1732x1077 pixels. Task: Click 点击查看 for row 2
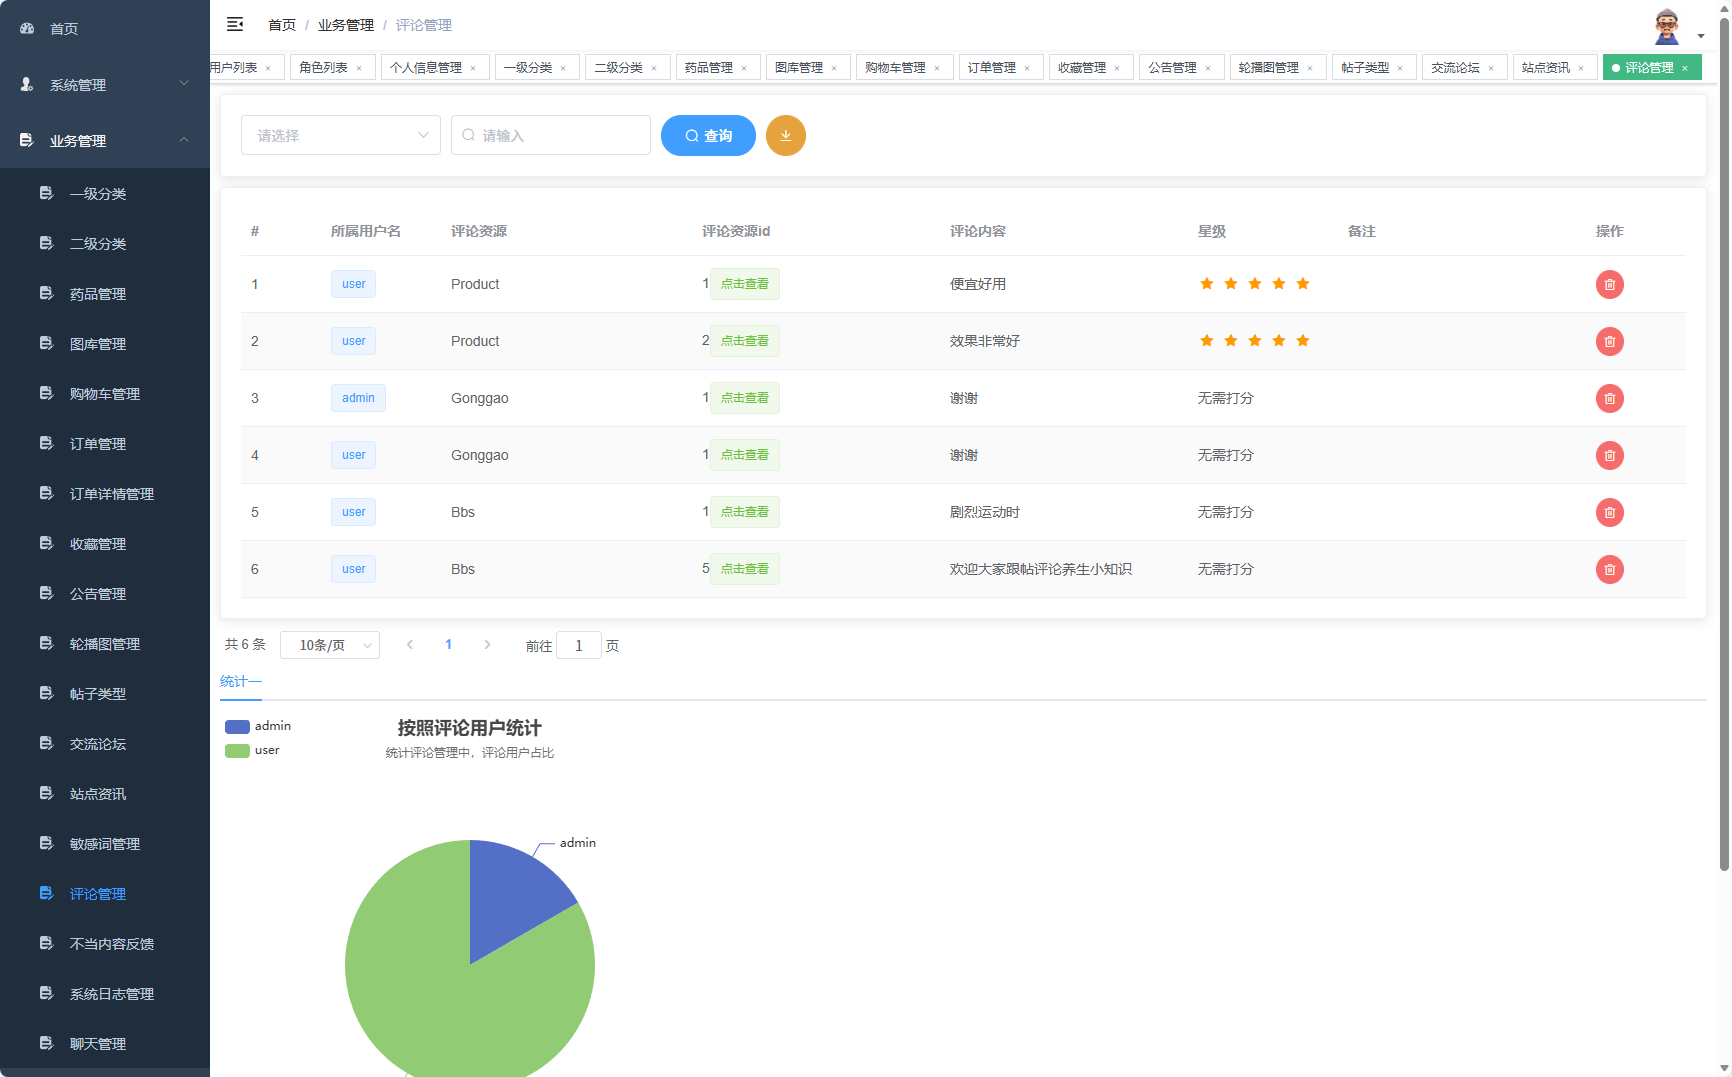pos(744,341)
